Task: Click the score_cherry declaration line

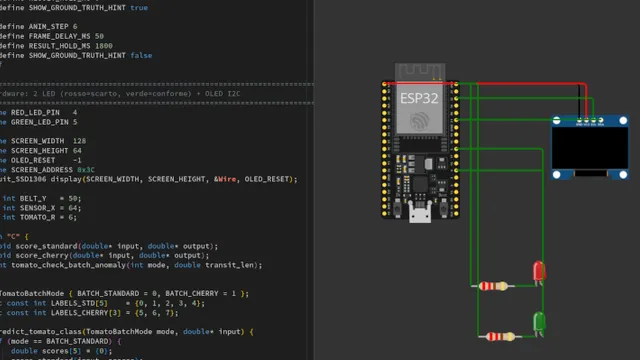Action: click(104, 255)
